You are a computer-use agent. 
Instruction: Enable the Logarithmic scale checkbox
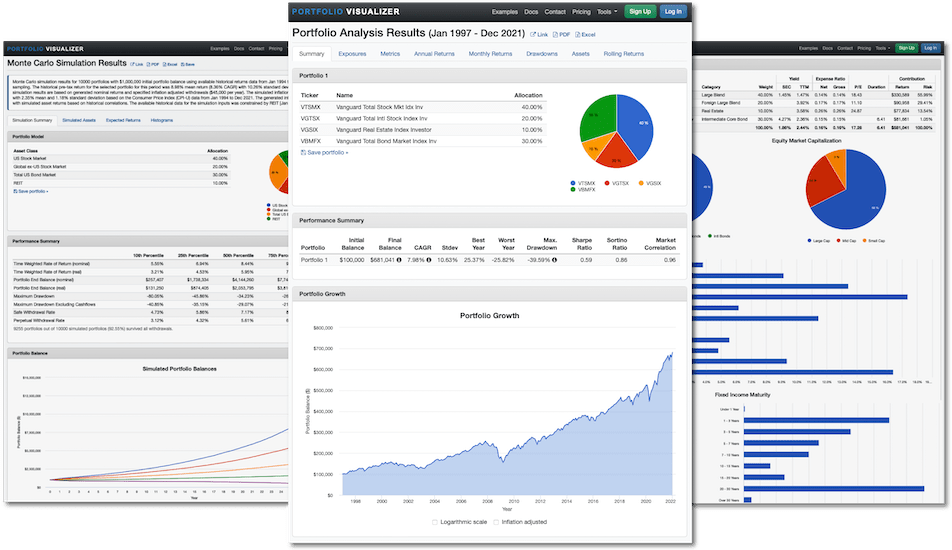[x=435, y=522]
